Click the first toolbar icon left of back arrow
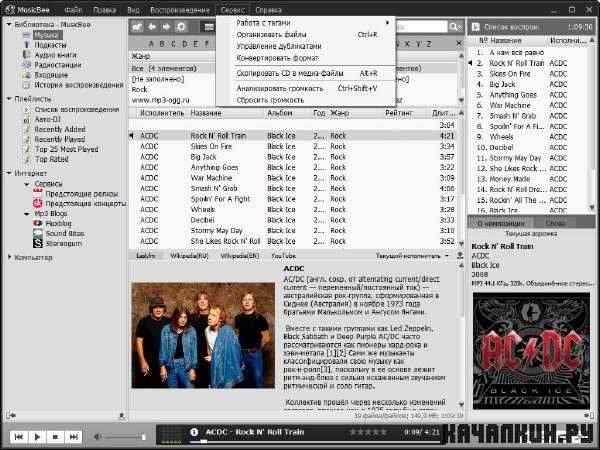The image size is (600, 450). coord(137,27)
